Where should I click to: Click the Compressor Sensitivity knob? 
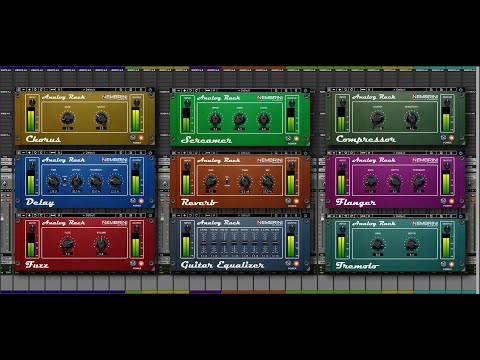pos(411,117)
